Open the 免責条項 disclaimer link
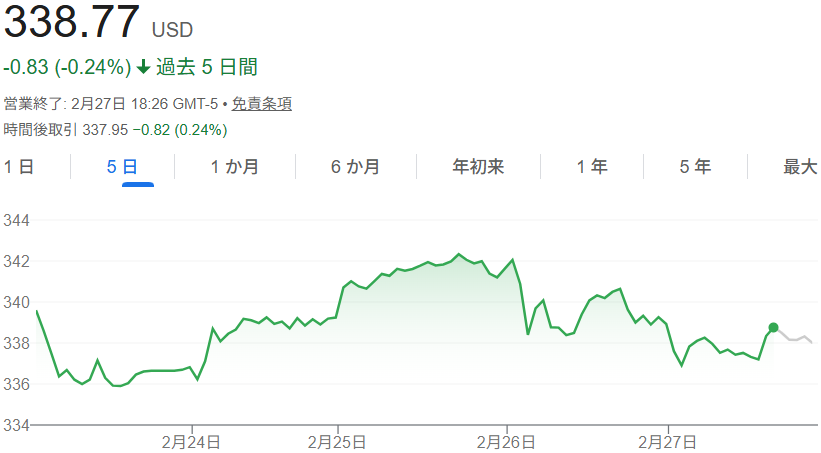The image size is (821, 453). (262, 104)
